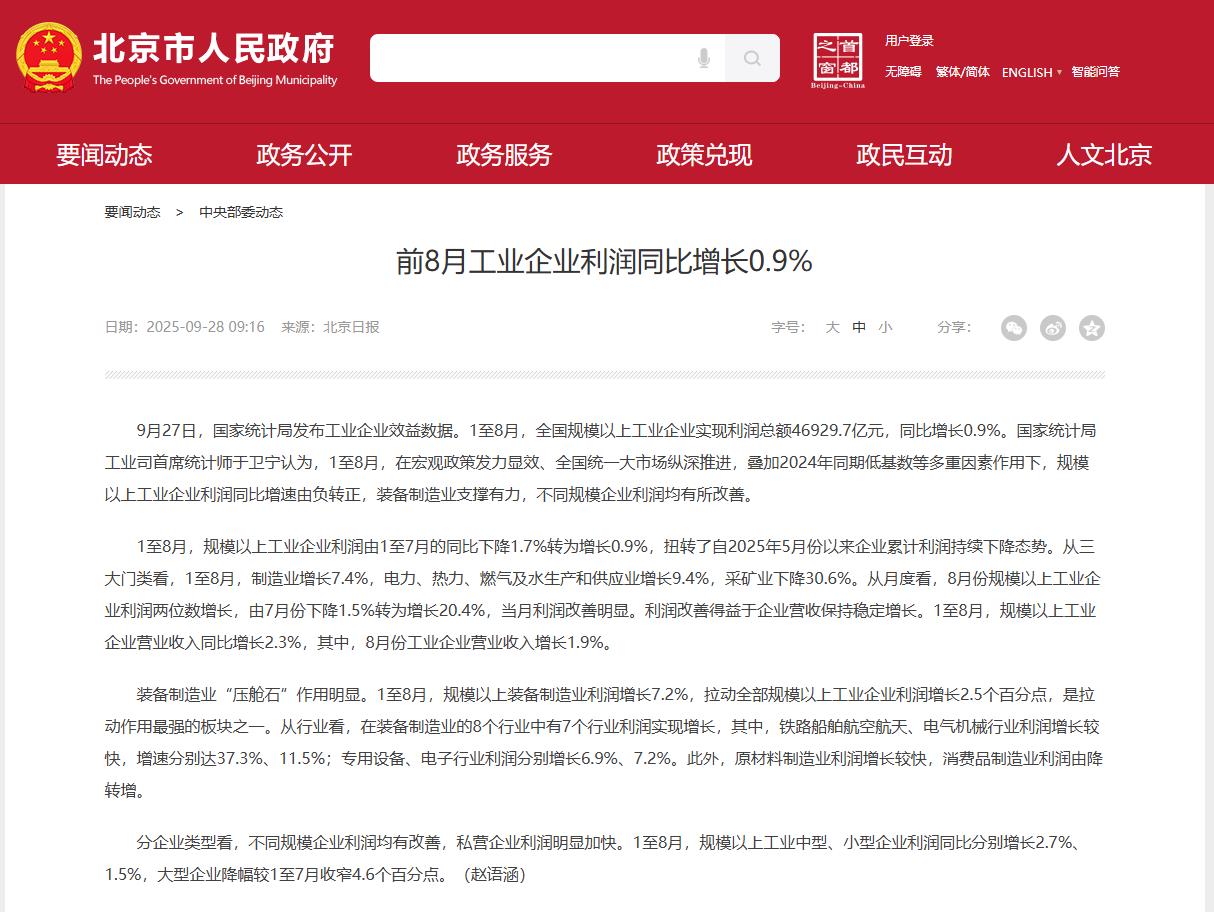The width and height of the screenshot is (1214, 912).
Task: Click the 用户登录 login link
Action: coord(909,41)
